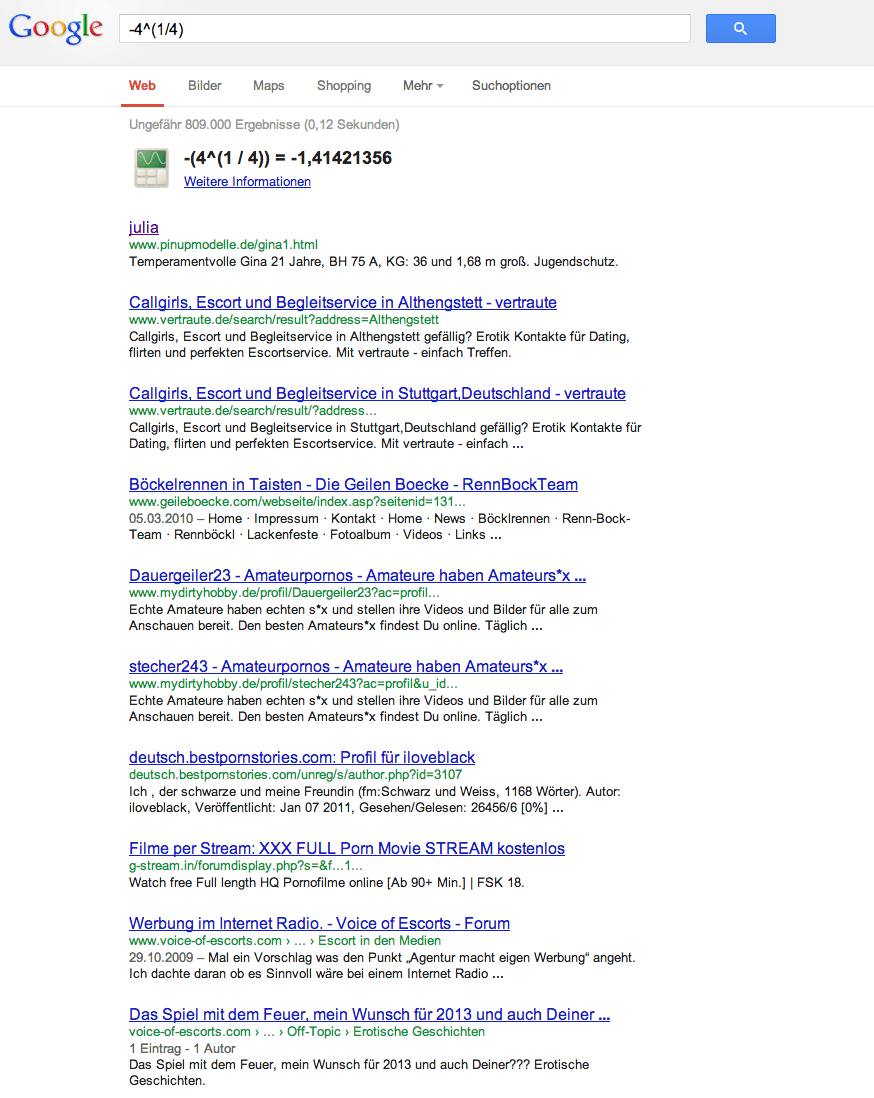874x1098 pixels.
Task: Open the Filme per Stream result
Action: (347, 849)
